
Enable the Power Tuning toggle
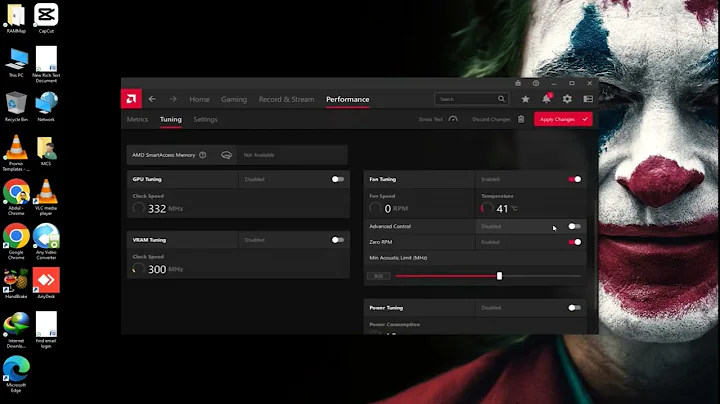[x=574, y=308]
